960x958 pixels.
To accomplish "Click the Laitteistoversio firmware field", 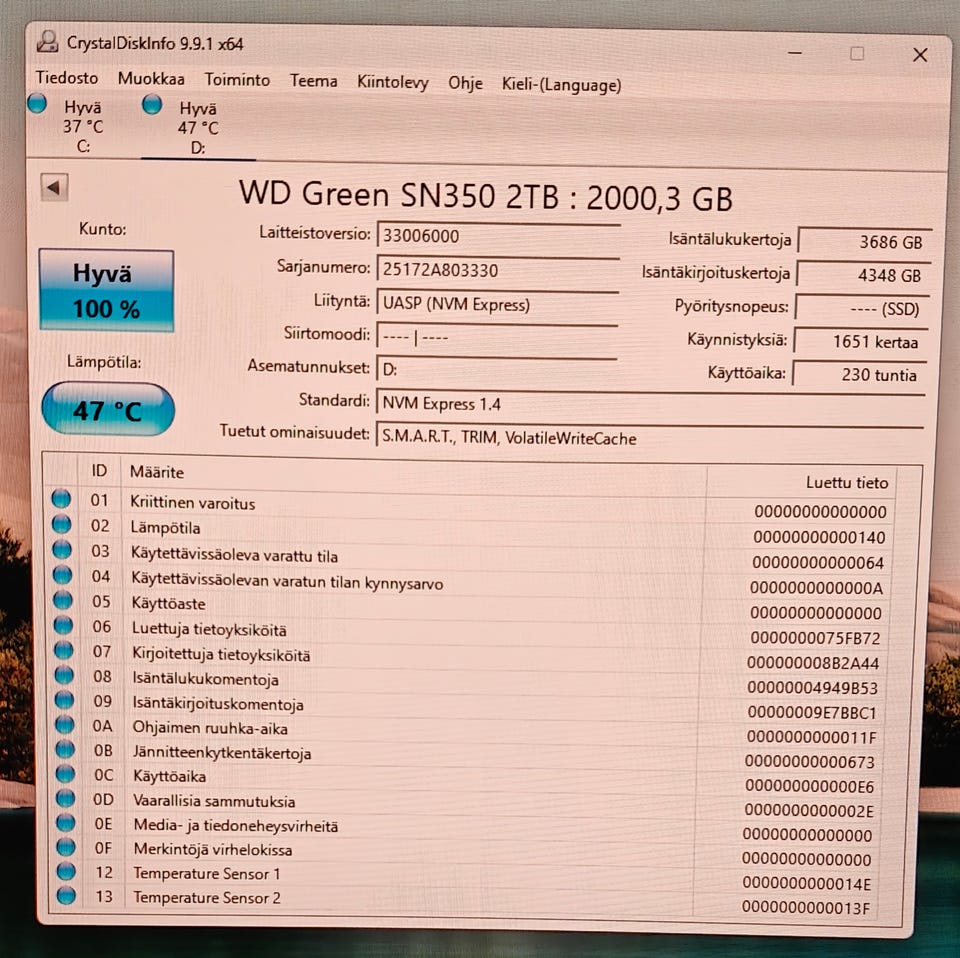I will coord(498,236).
